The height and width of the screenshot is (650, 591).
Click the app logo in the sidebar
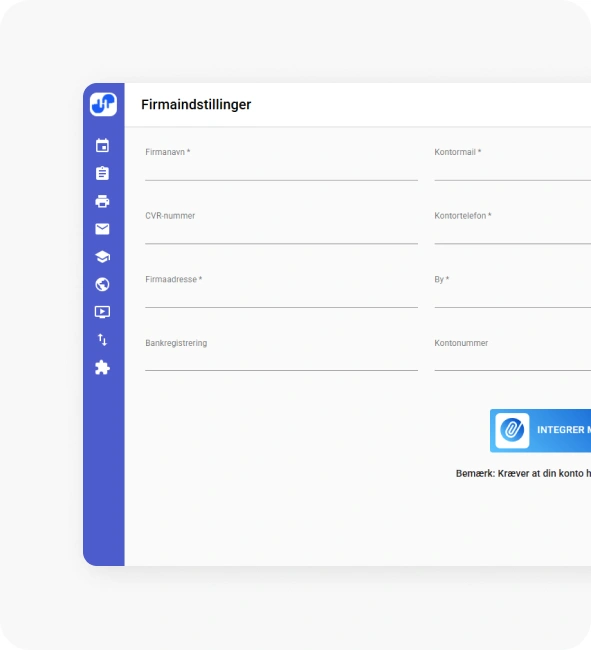click(x=103, y=104)
